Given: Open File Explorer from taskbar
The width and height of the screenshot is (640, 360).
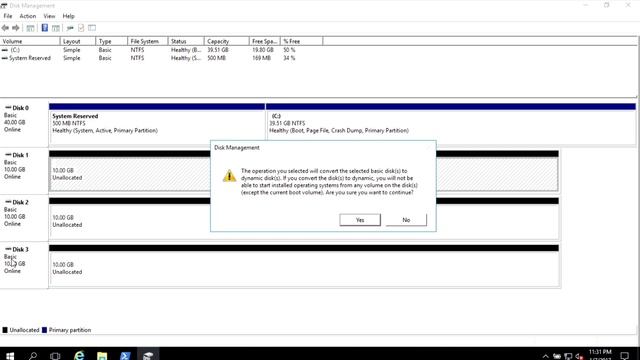Looking at the screenshot, I should tap(102, 355).
